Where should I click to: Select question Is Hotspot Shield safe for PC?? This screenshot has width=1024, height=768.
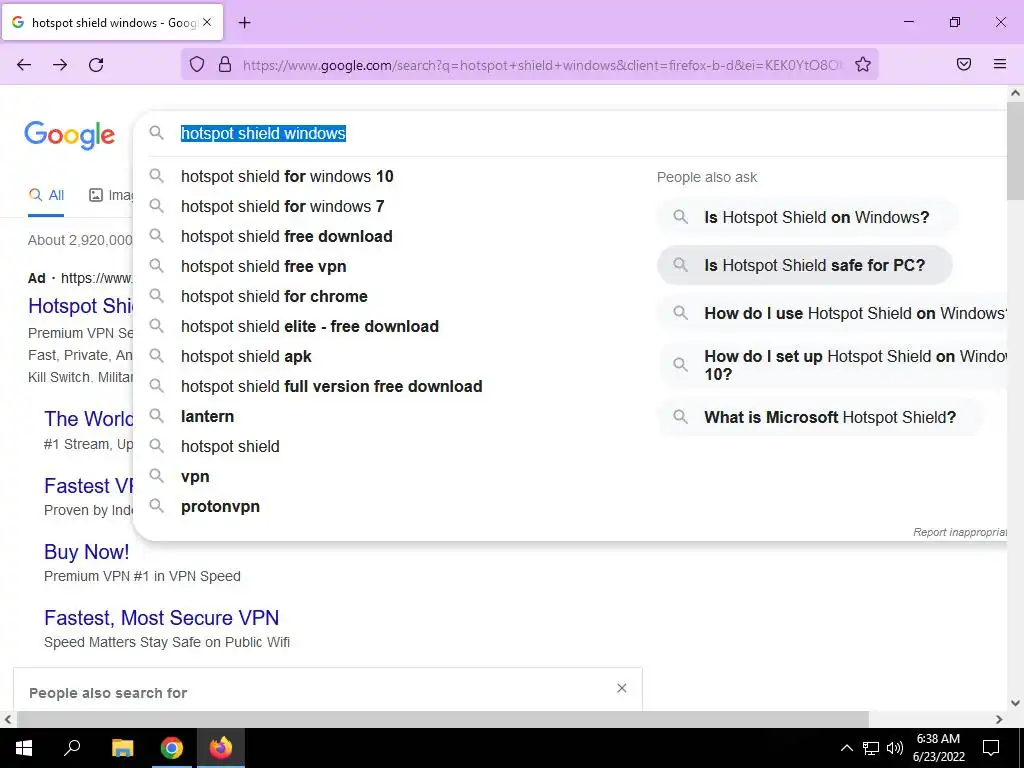coord(805,265)
